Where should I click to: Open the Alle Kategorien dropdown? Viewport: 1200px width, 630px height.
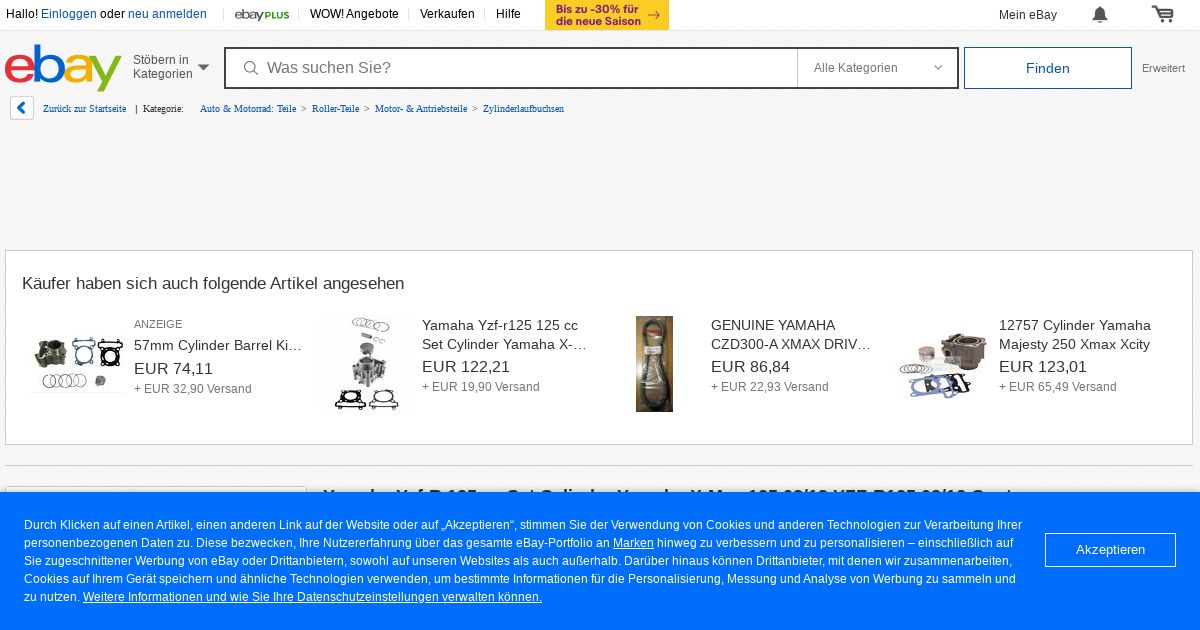[877, 68]
